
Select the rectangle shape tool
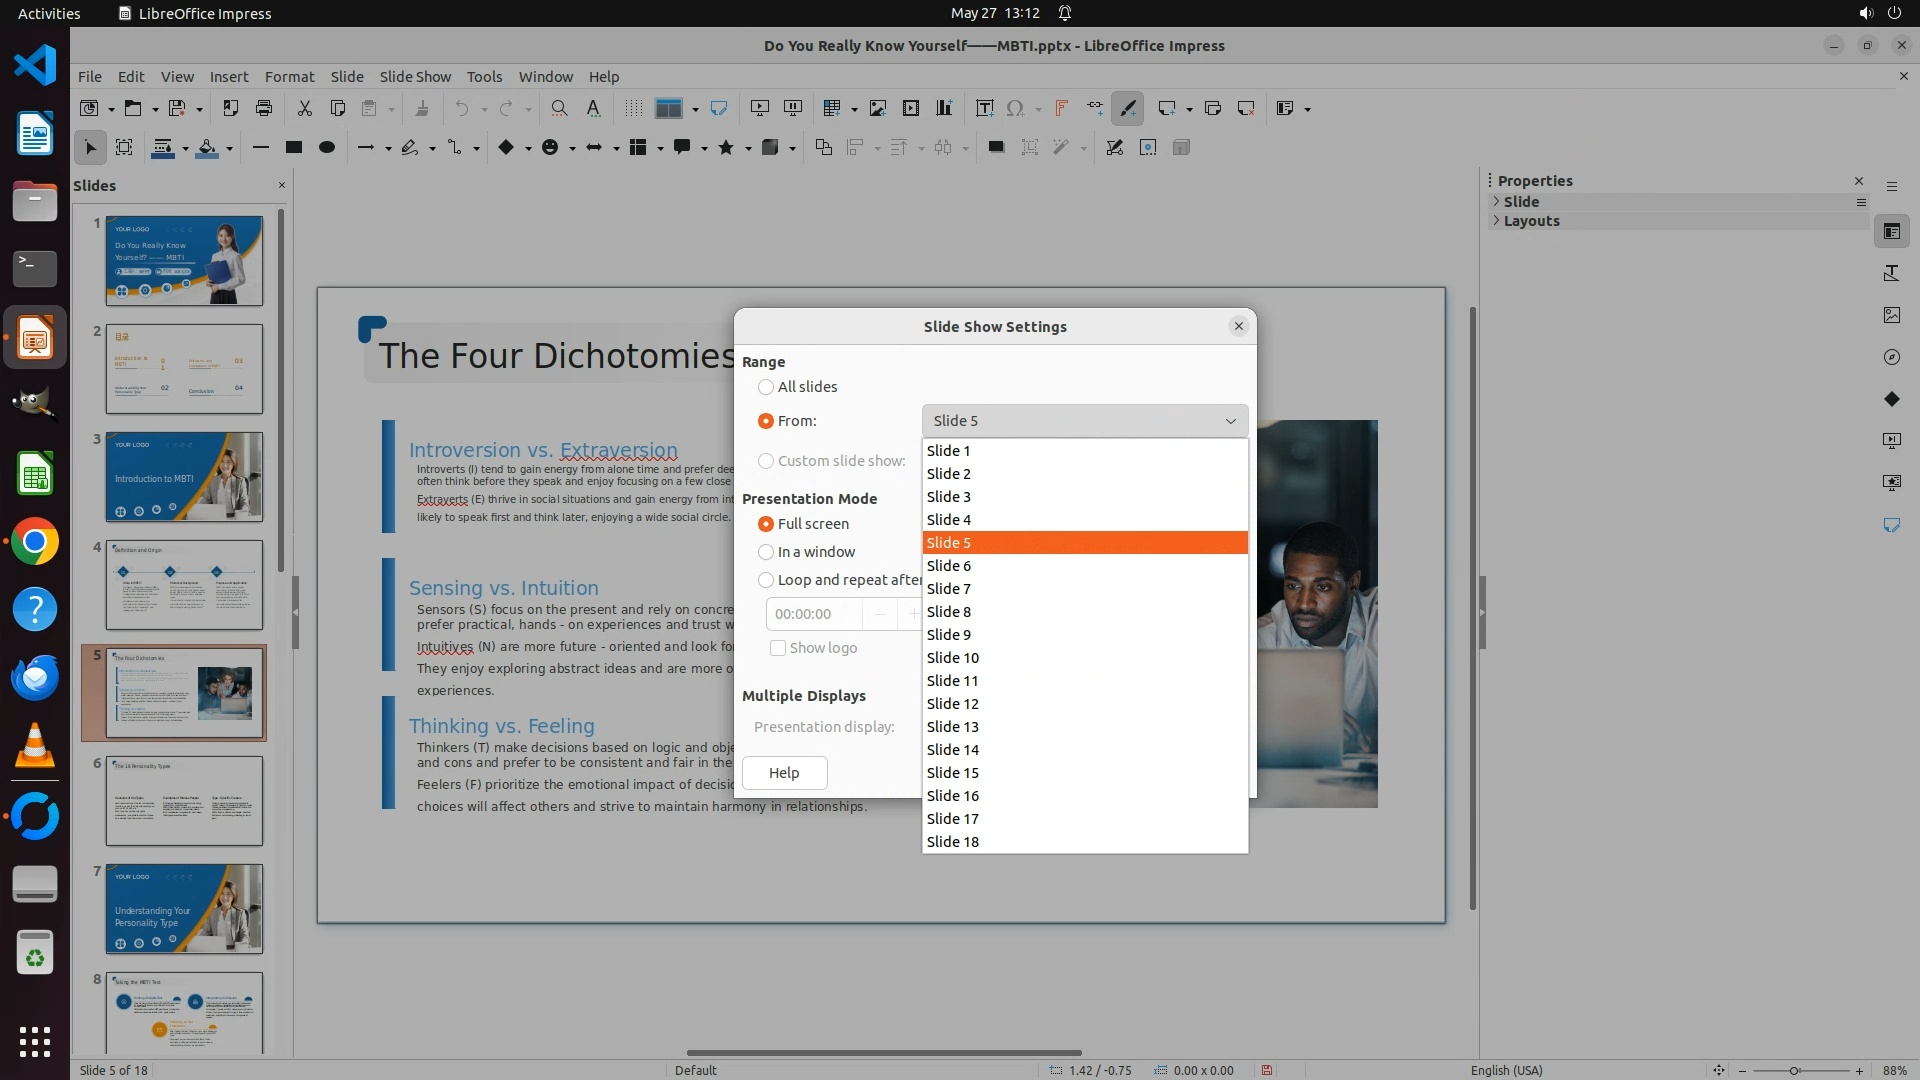(294, 148)
